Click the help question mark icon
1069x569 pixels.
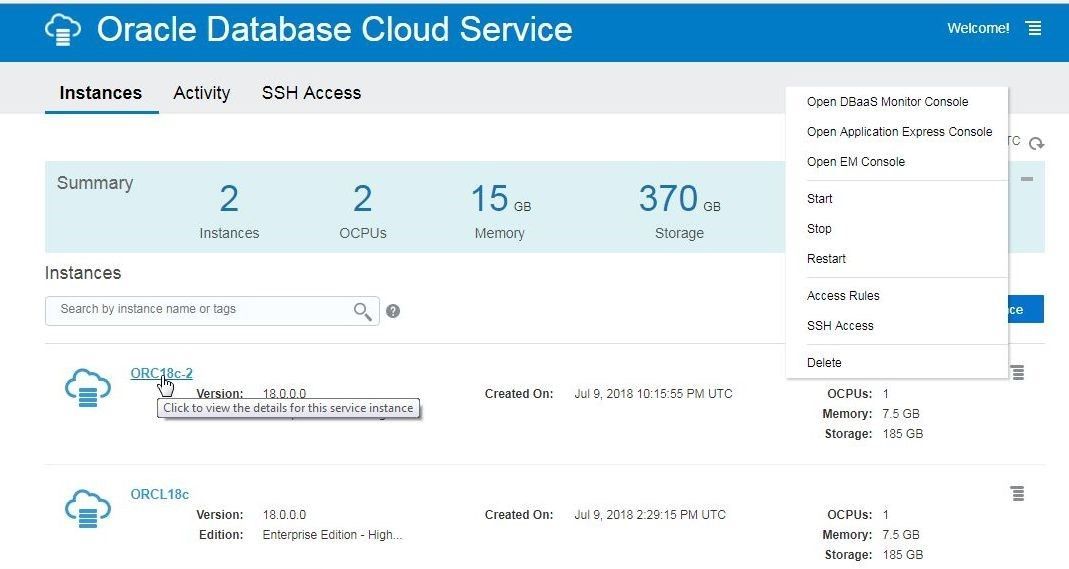[x=393, y=311]
